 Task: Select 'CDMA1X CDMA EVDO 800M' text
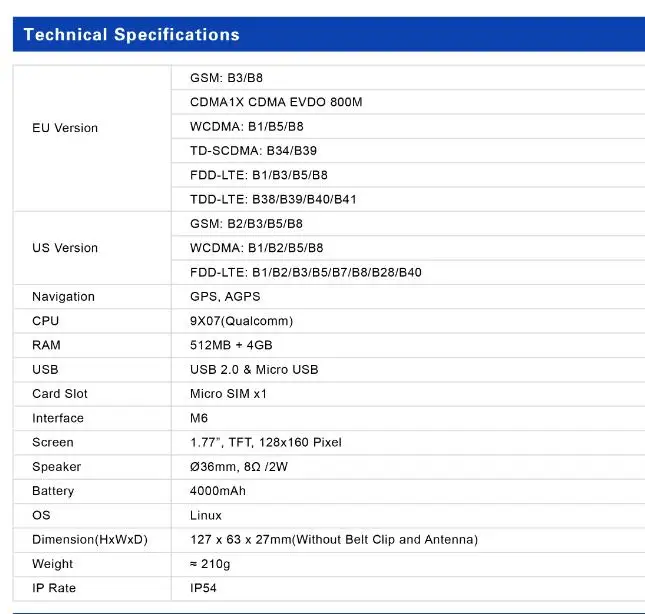(x=276, y=102)
